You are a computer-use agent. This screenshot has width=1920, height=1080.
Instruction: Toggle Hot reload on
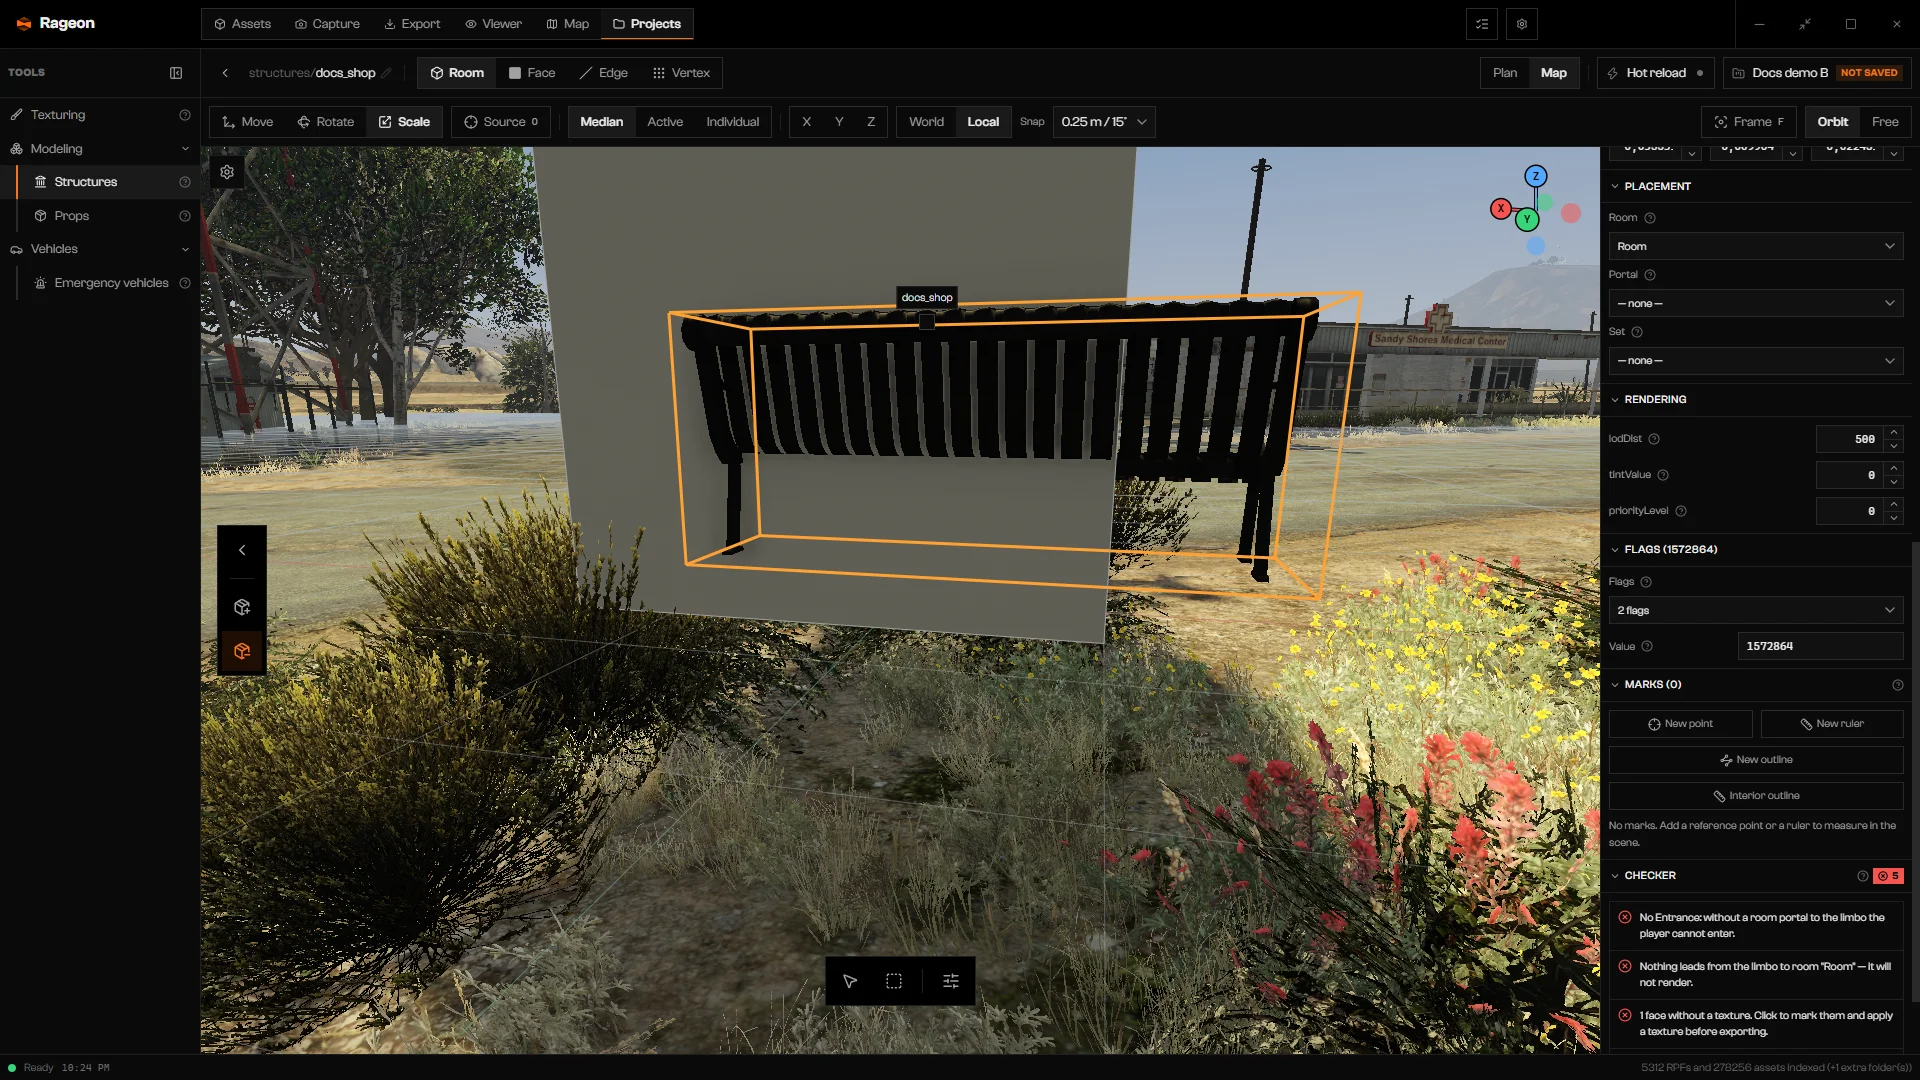[1655, 73]
